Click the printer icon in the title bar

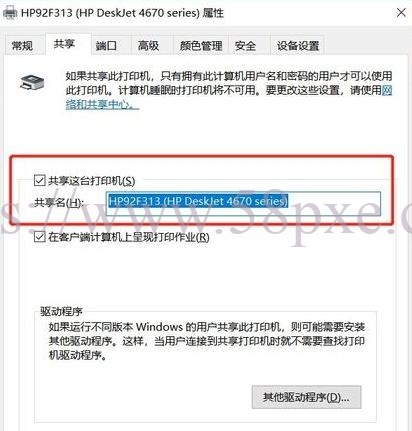pyautogui.click(x=10, y=13)
